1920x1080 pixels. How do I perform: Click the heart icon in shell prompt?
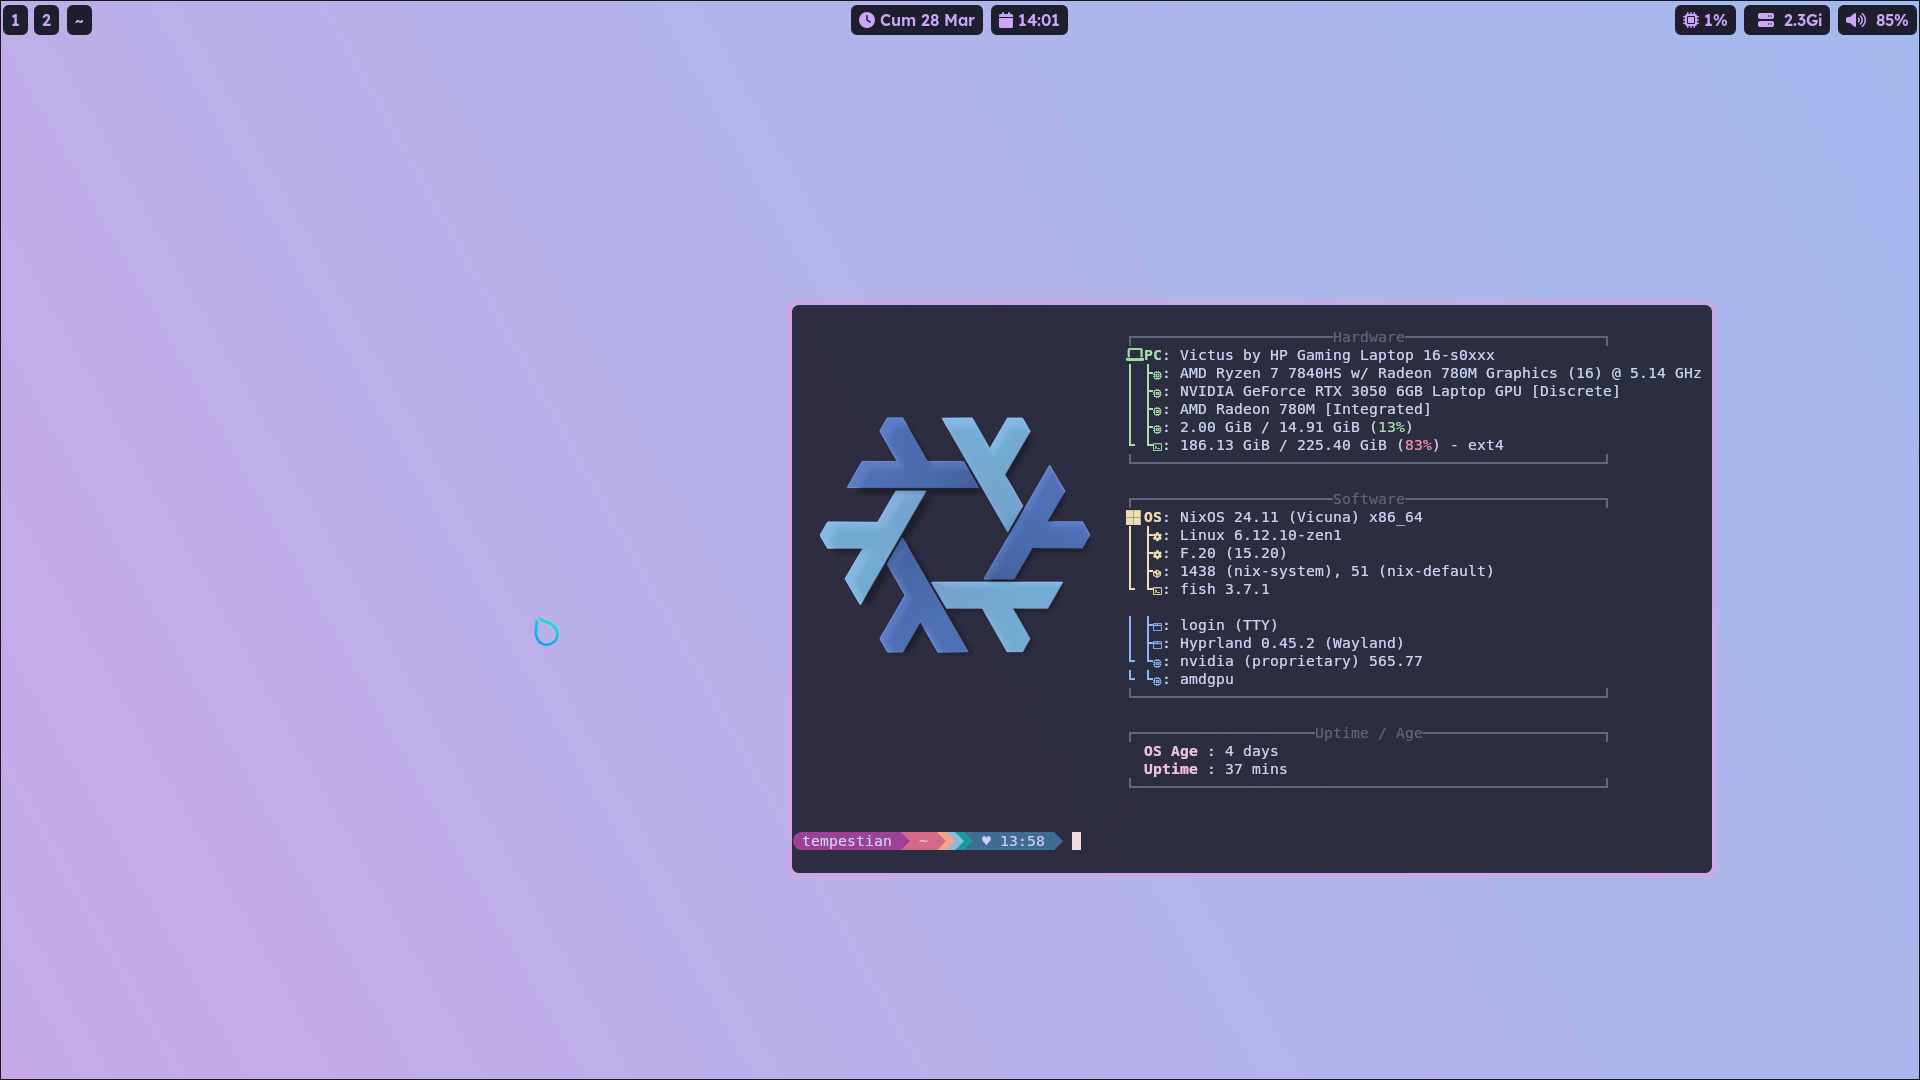point(986,841)
